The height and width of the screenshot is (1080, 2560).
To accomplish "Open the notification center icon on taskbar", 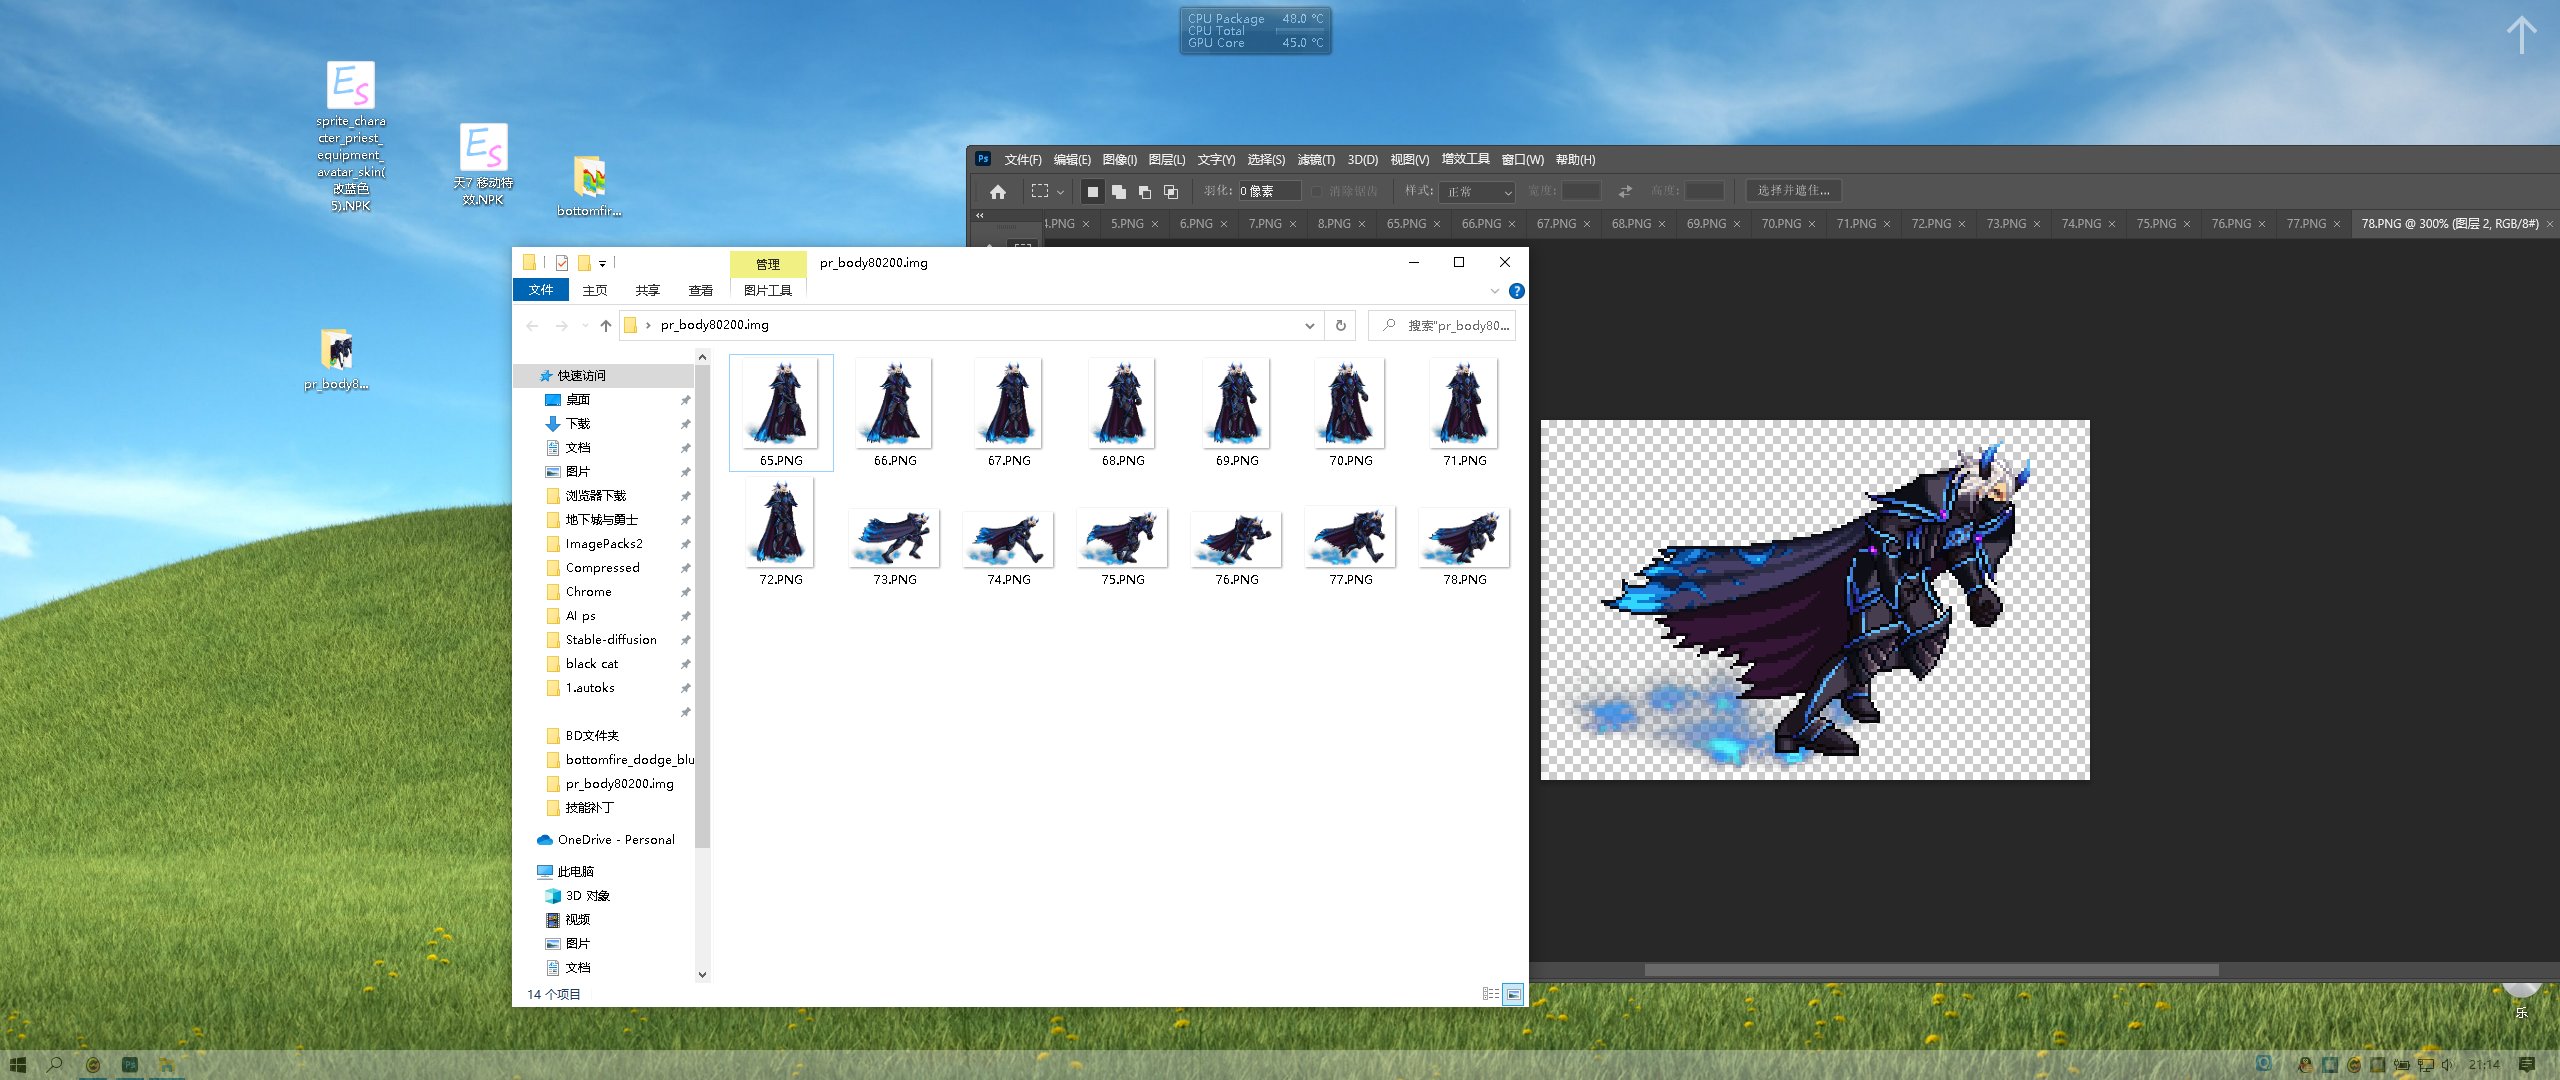I will tap(2527, 1065).
